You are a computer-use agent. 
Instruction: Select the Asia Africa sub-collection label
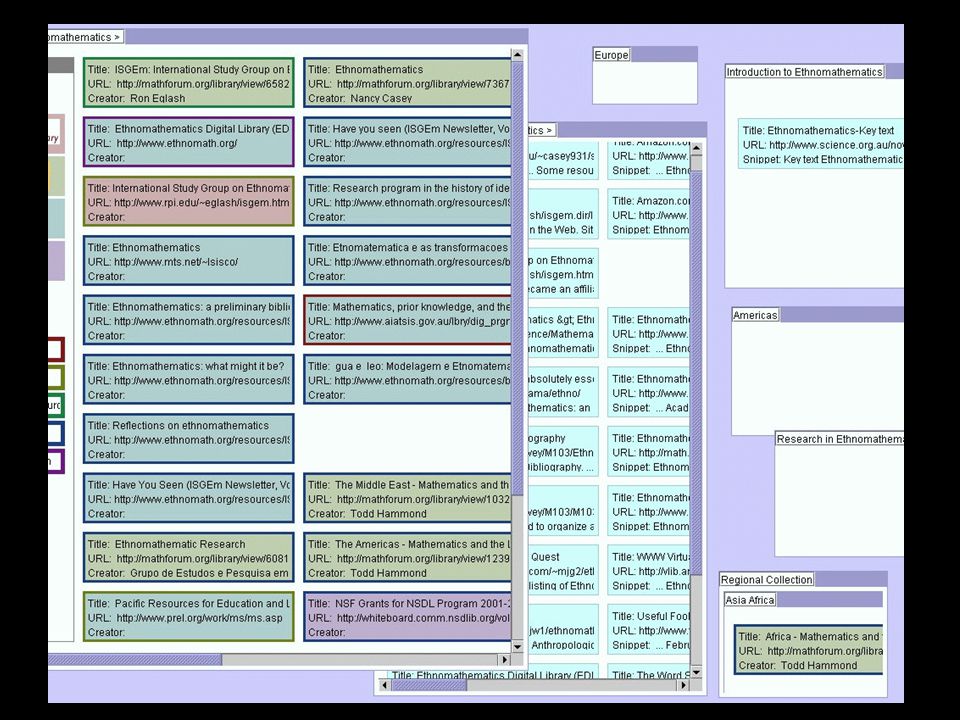click(x=750, y=600)
